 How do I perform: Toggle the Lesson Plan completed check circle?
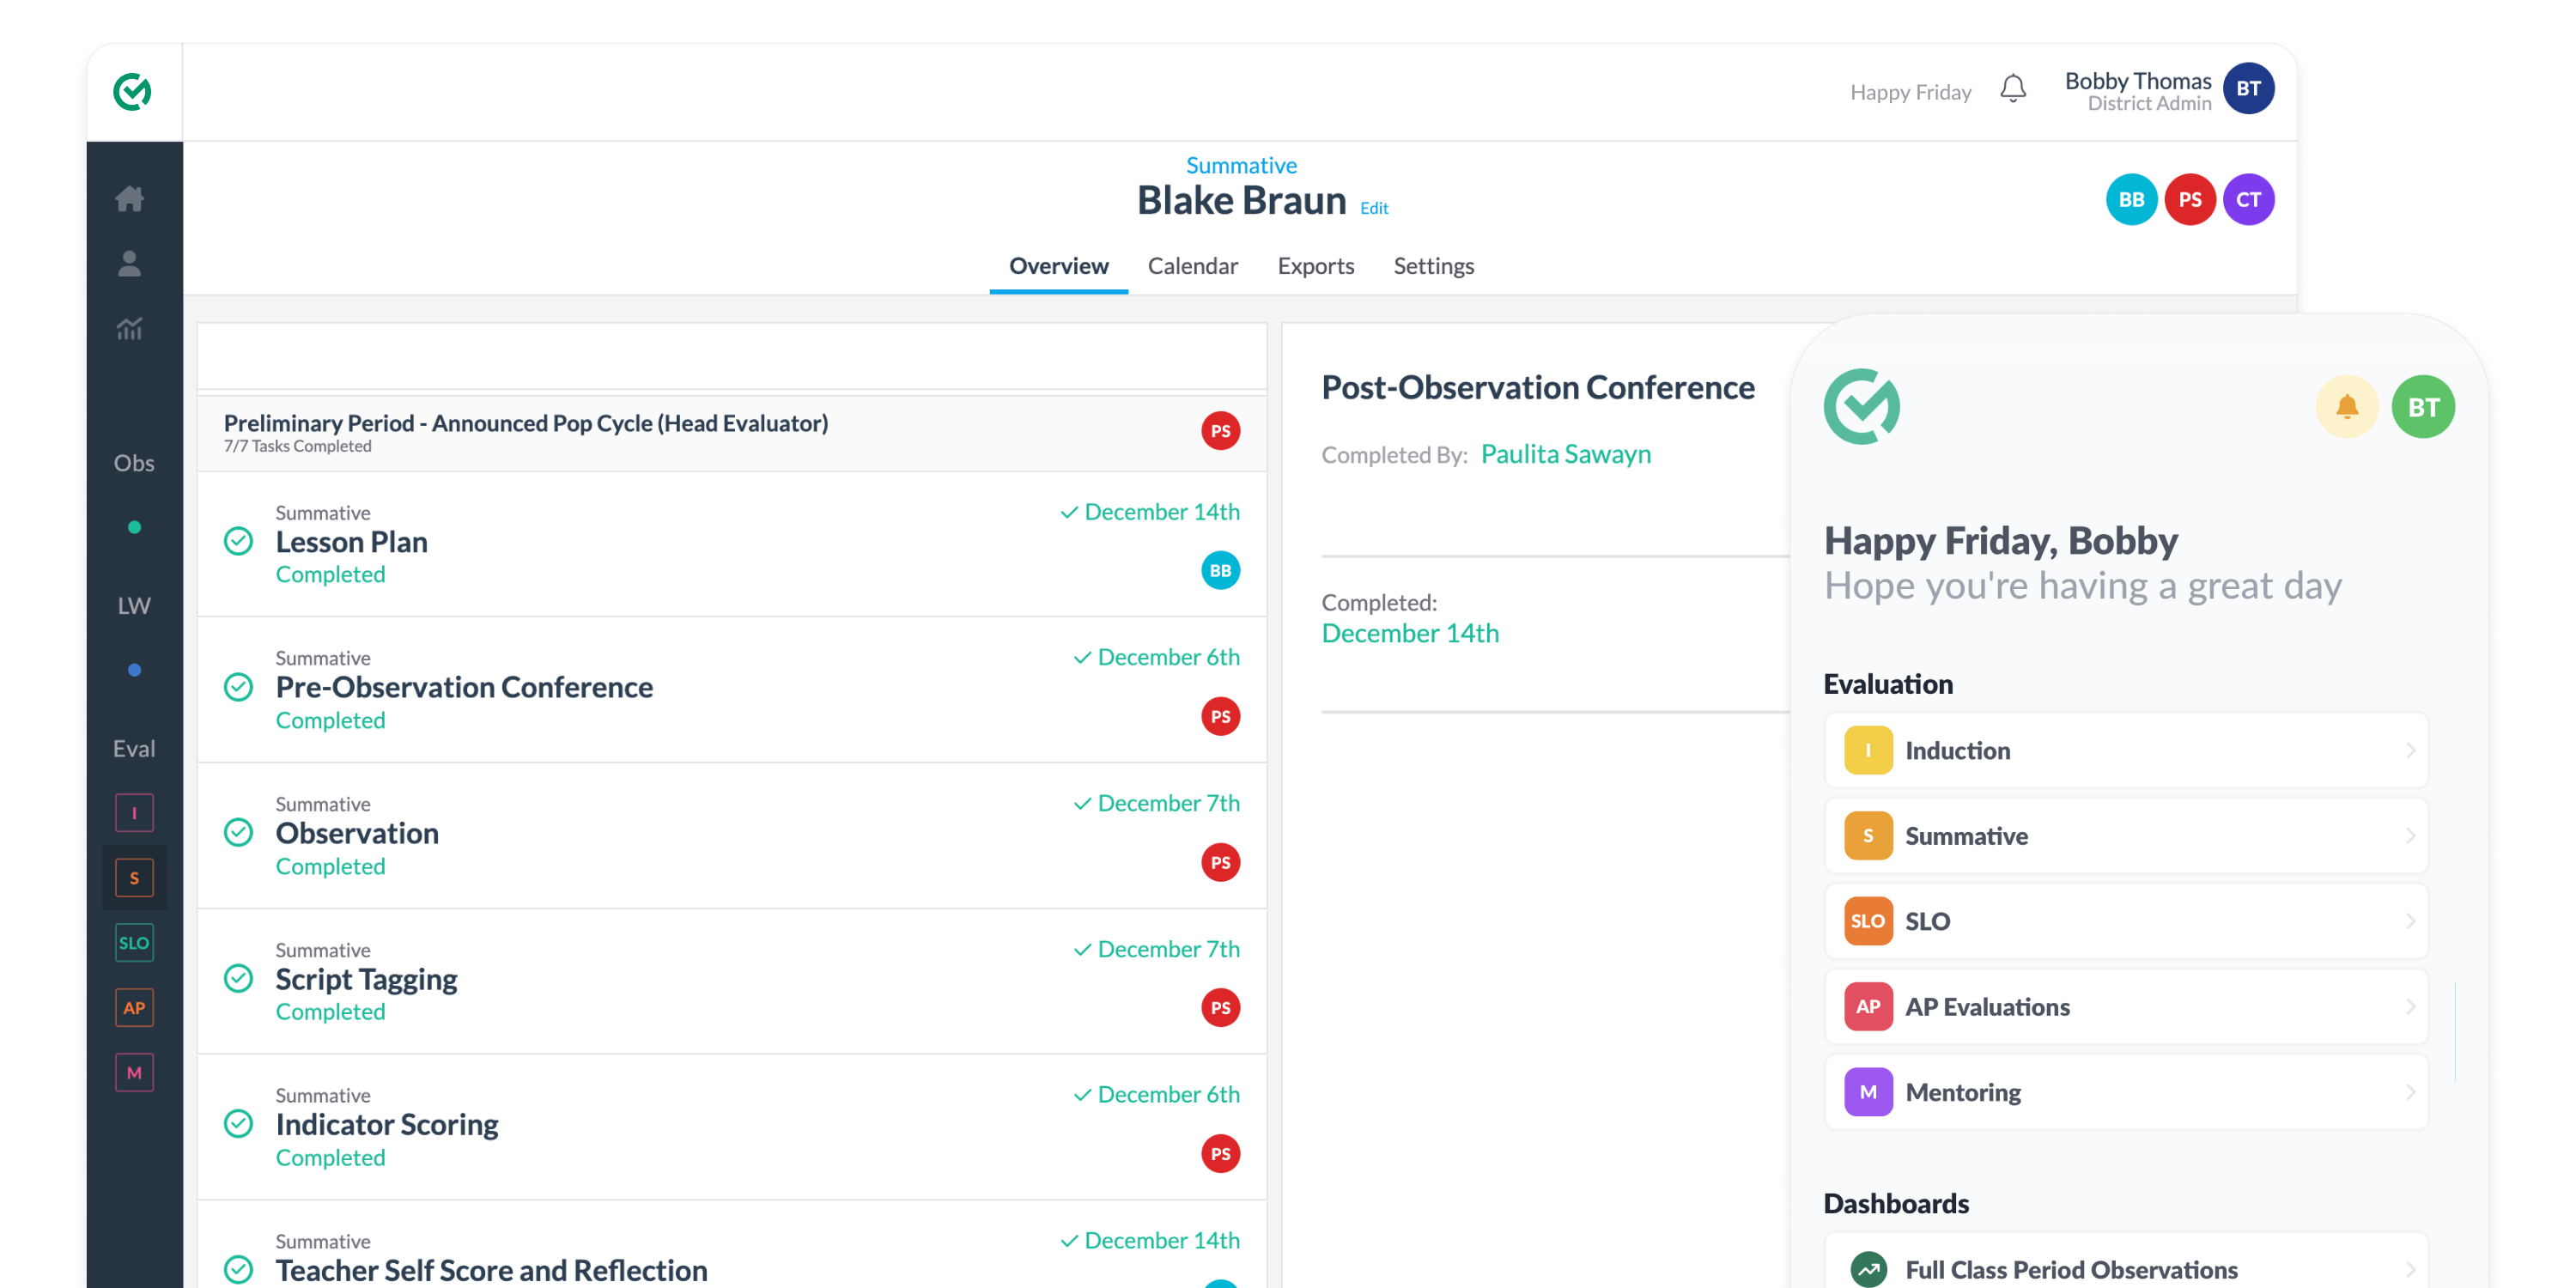click(238, 541)
